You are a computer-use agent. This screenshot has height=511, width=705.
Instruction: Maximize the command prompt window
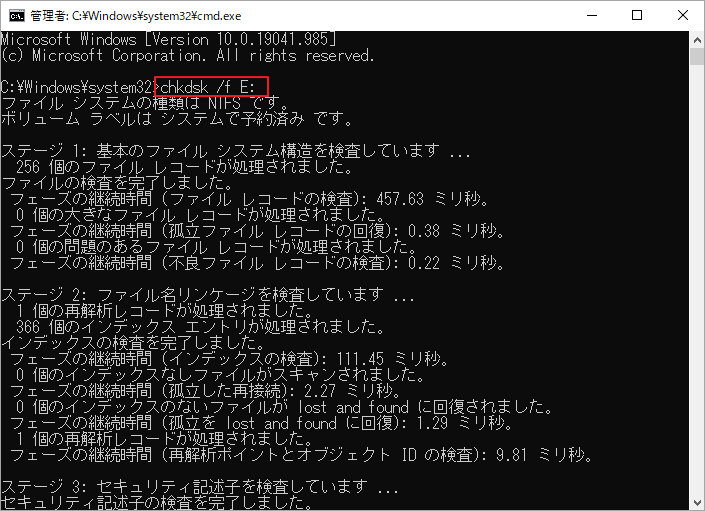pyautogui.click(x=637, y=15)
